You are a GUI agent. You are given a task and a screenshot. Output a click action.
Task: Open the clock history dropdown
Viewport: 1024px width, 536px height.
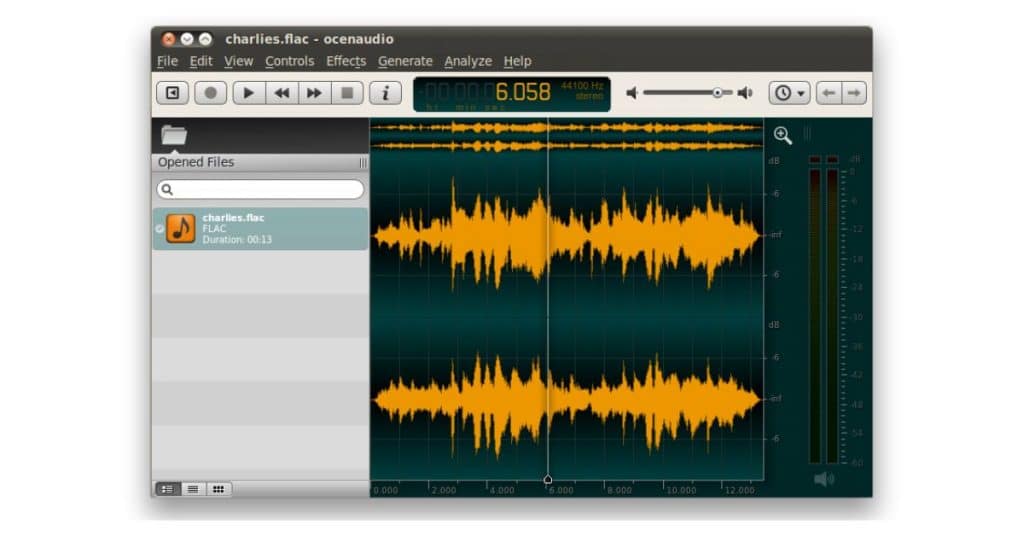tap(789, 93)
